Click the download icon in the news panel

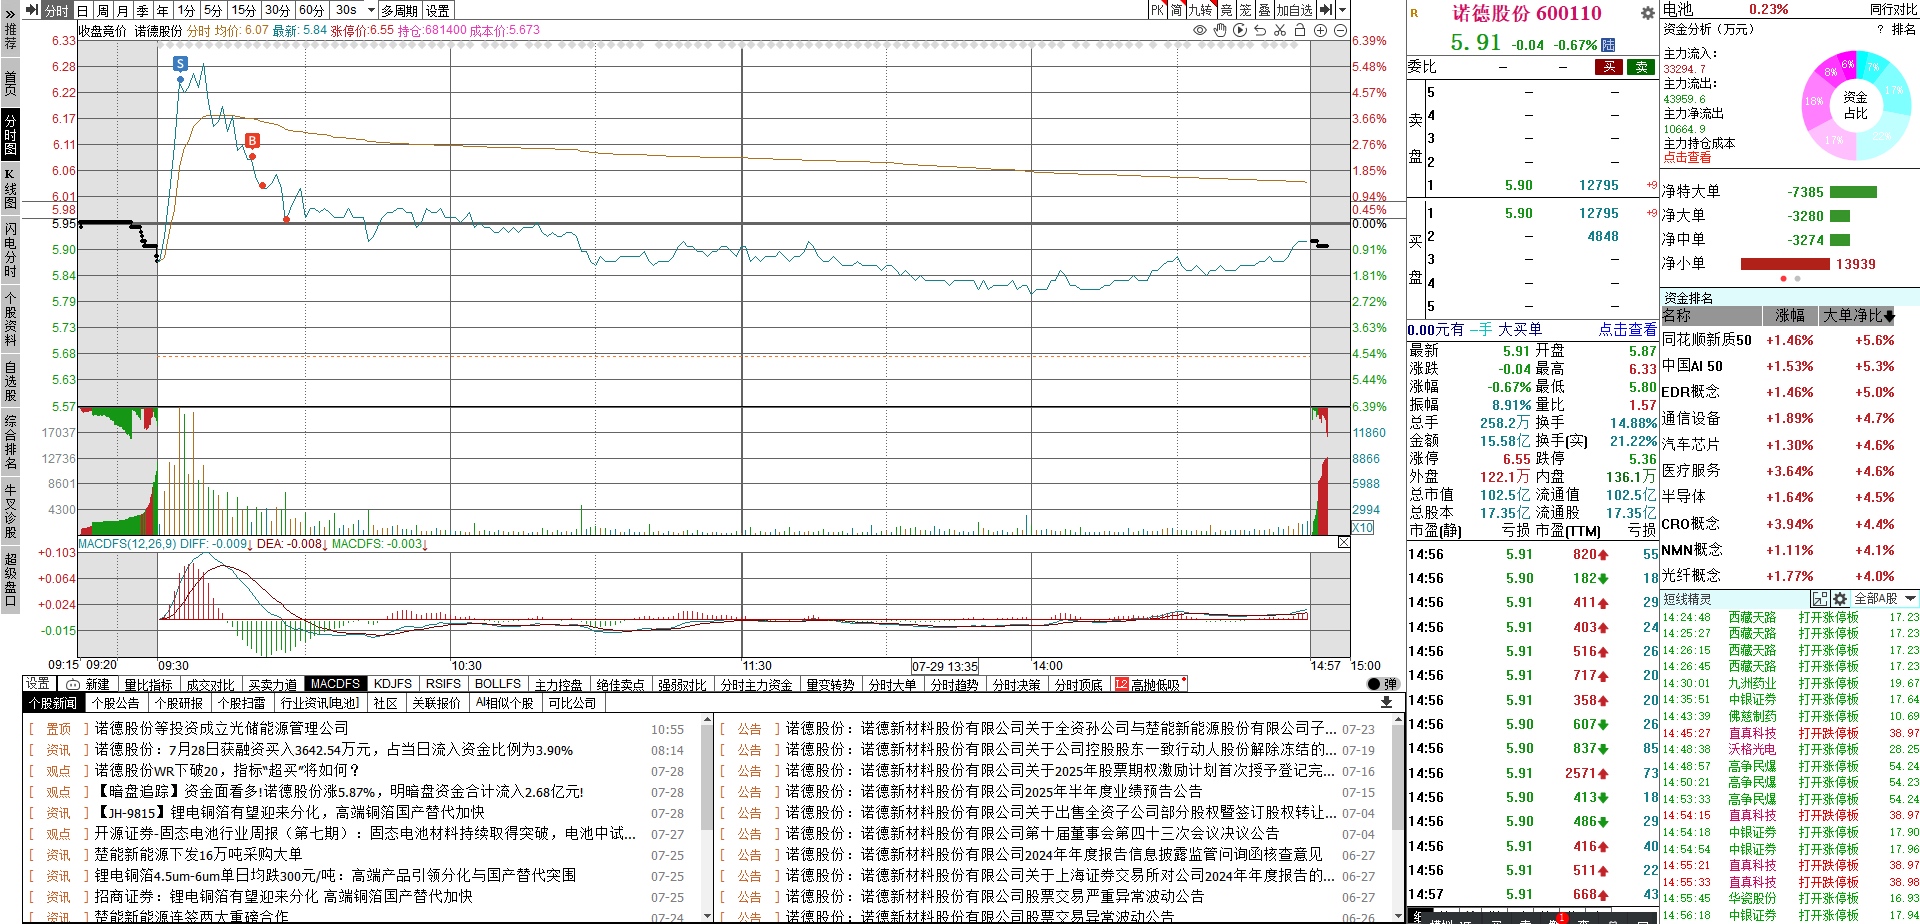[x=1386, y=703]
